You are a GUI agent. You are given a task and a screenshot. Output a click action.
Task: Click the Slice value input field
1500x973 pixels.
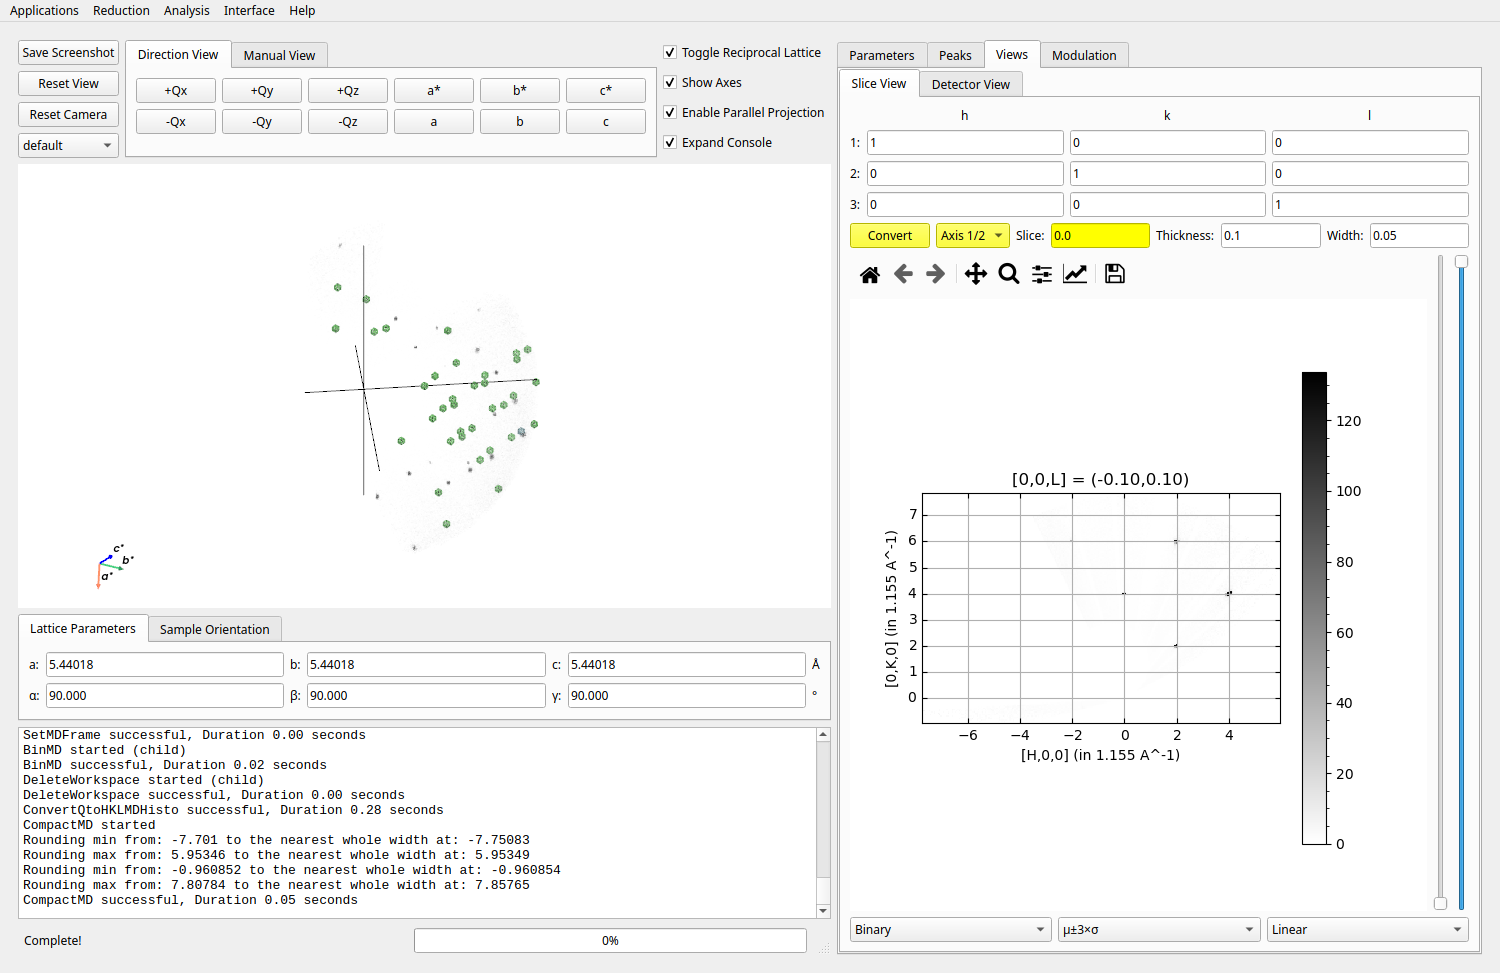[x=1100, y=235]
